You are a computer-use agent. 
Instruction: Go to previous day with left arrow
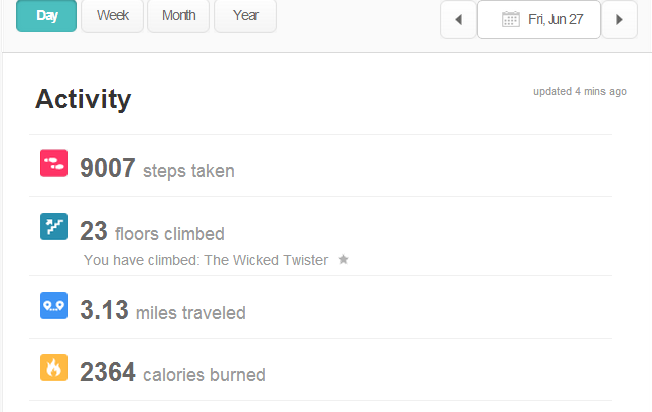(458, 19)
